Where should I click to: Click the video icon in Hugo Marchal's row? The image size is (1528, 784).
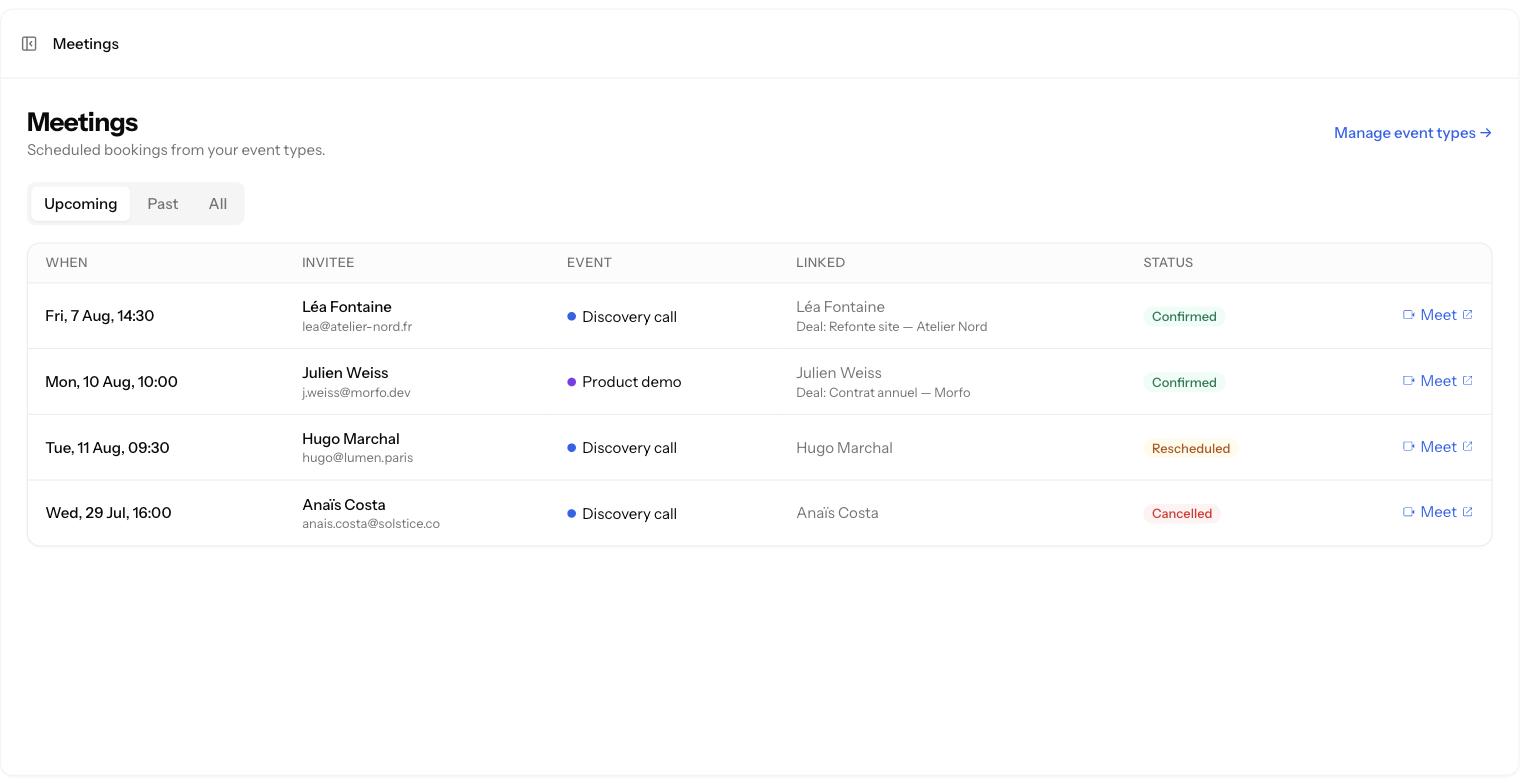[x=1409, y=447]
